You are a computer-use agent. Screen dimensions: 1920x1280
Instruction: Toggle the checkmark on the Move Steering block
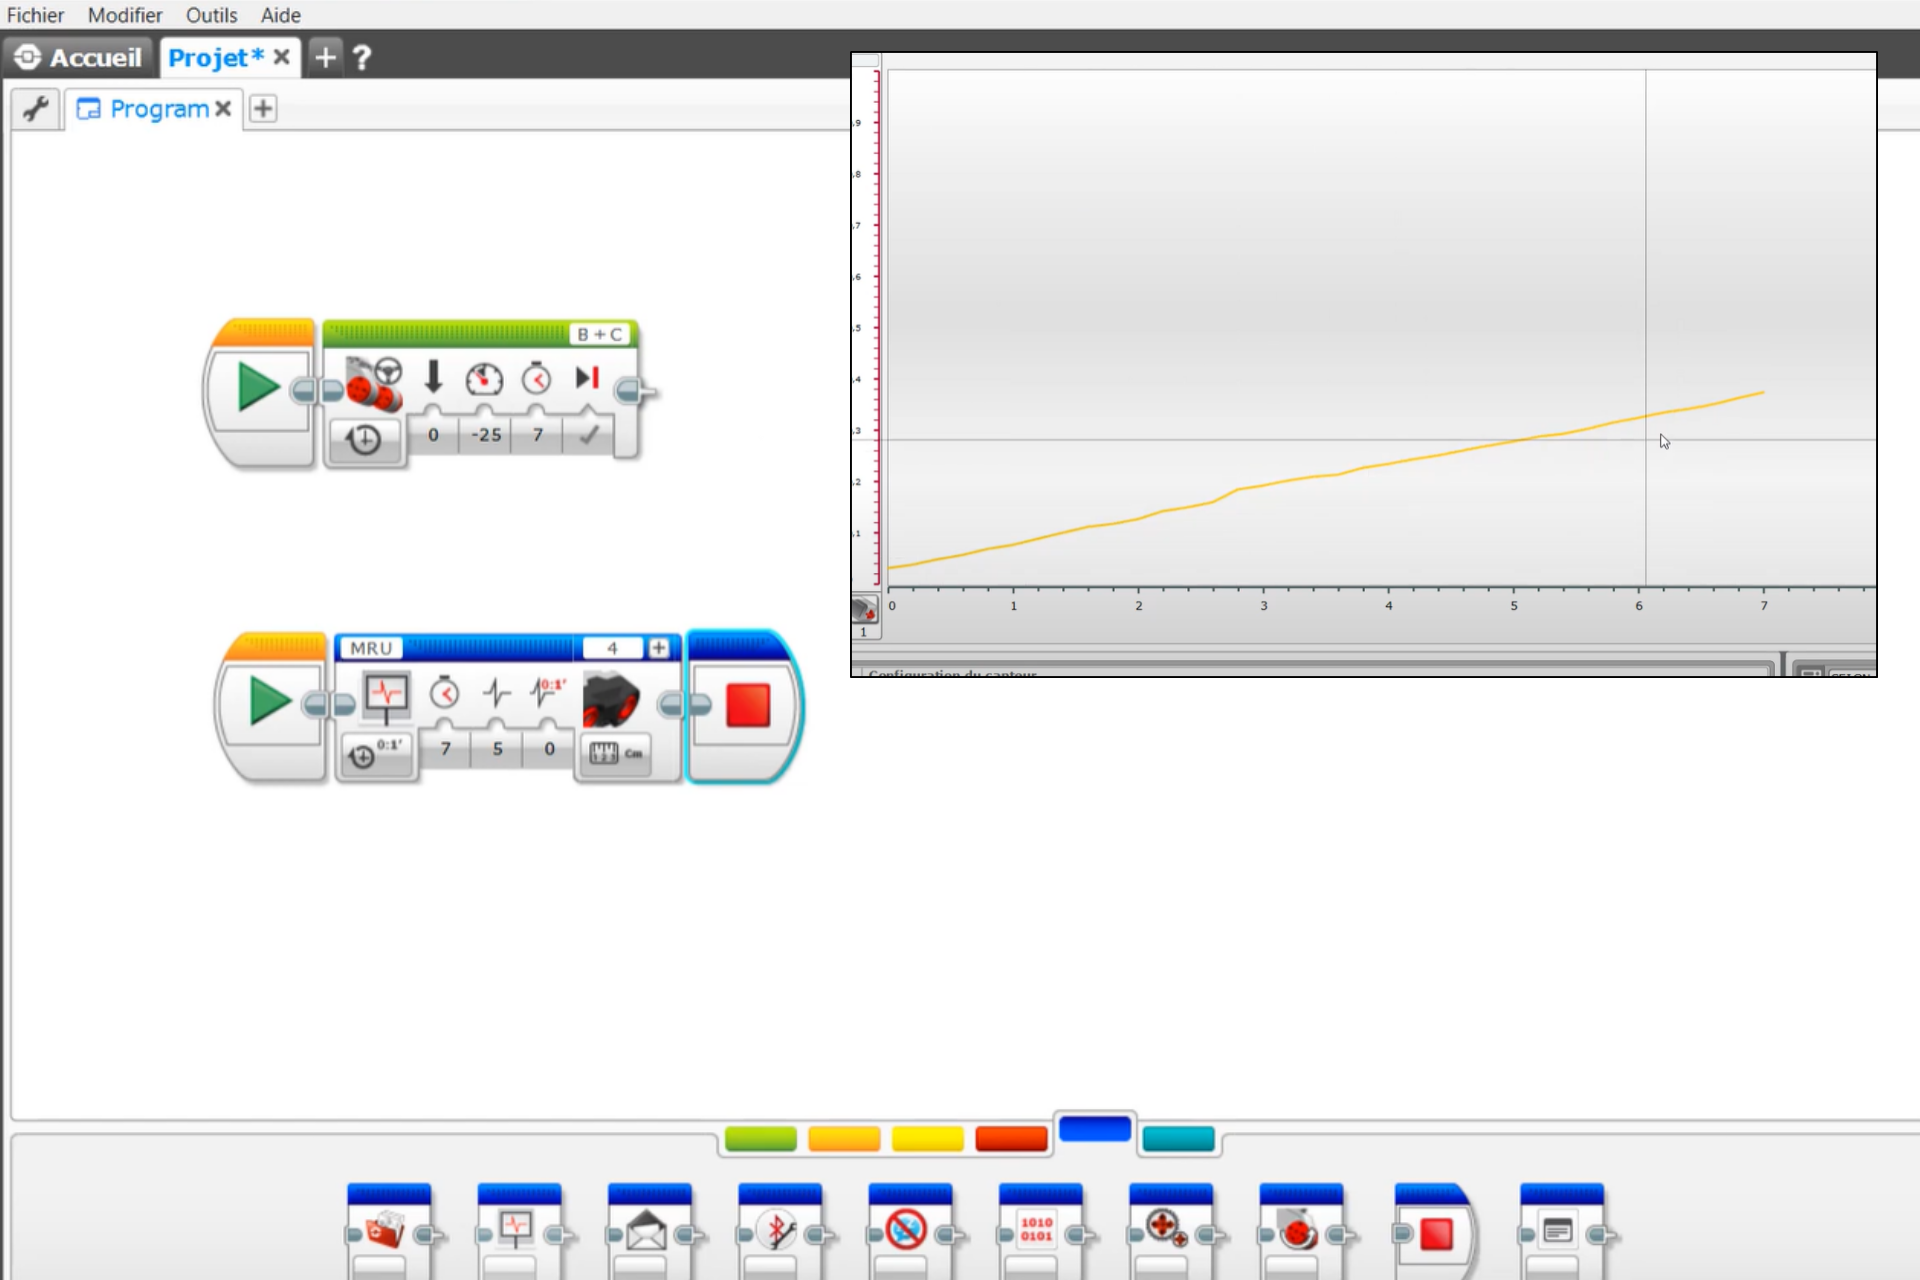588,434
